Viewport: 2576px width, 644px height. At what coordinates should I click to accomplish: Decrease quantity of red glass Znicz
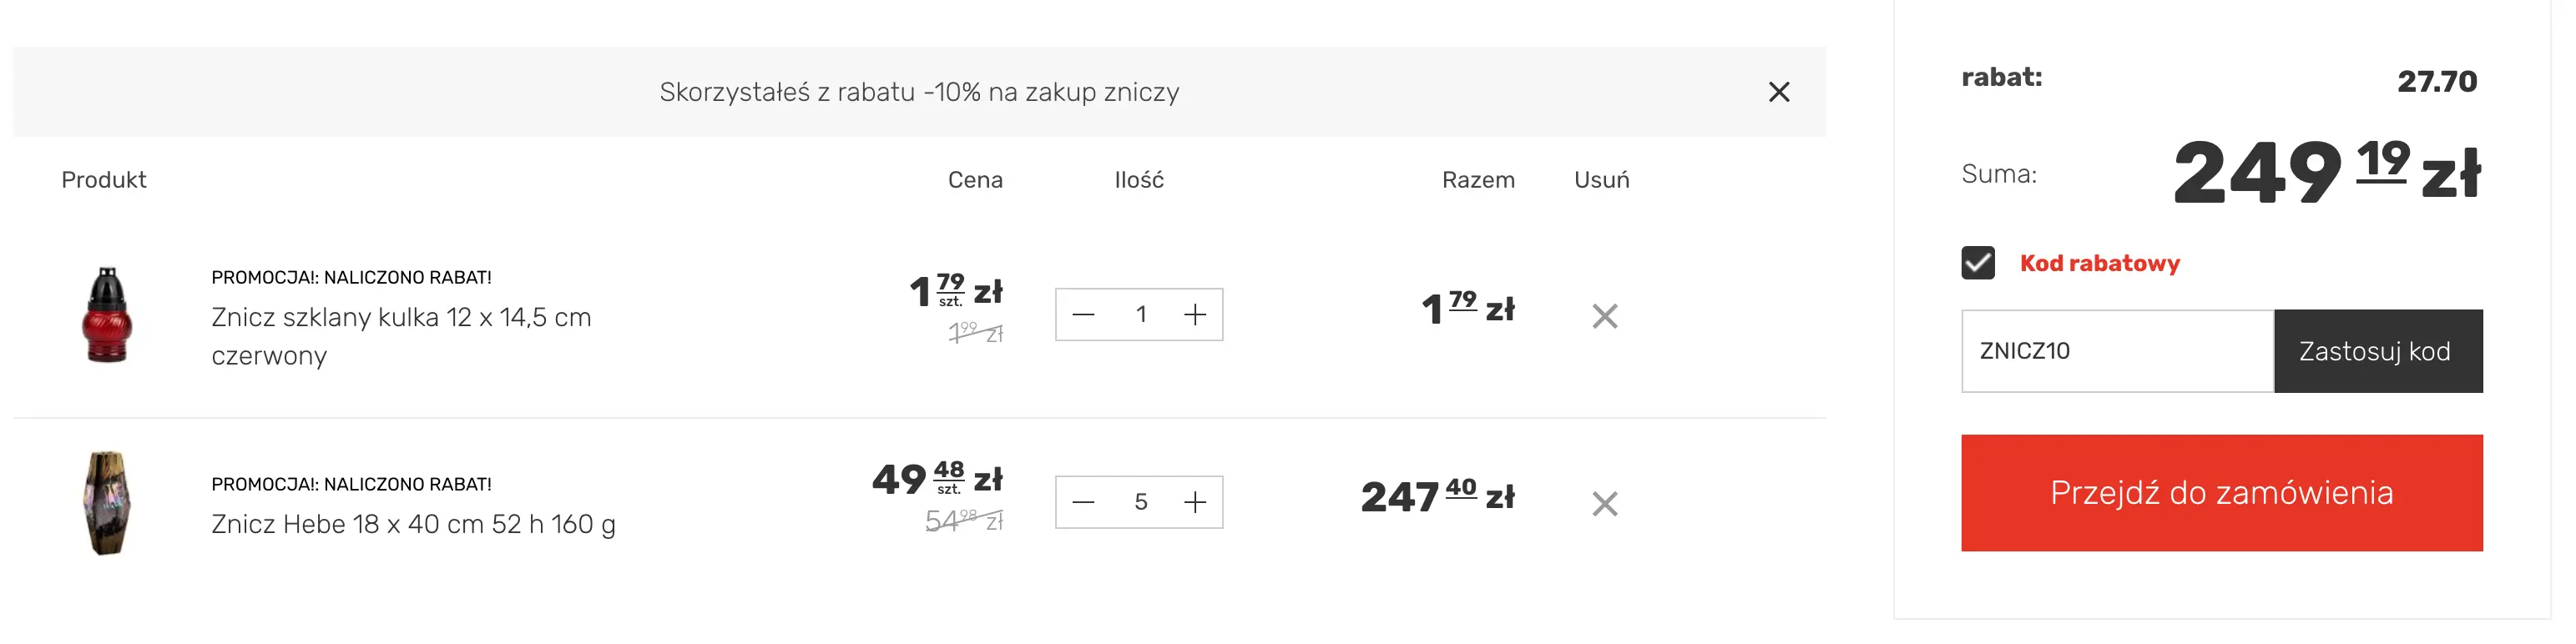pos(1083,315)
